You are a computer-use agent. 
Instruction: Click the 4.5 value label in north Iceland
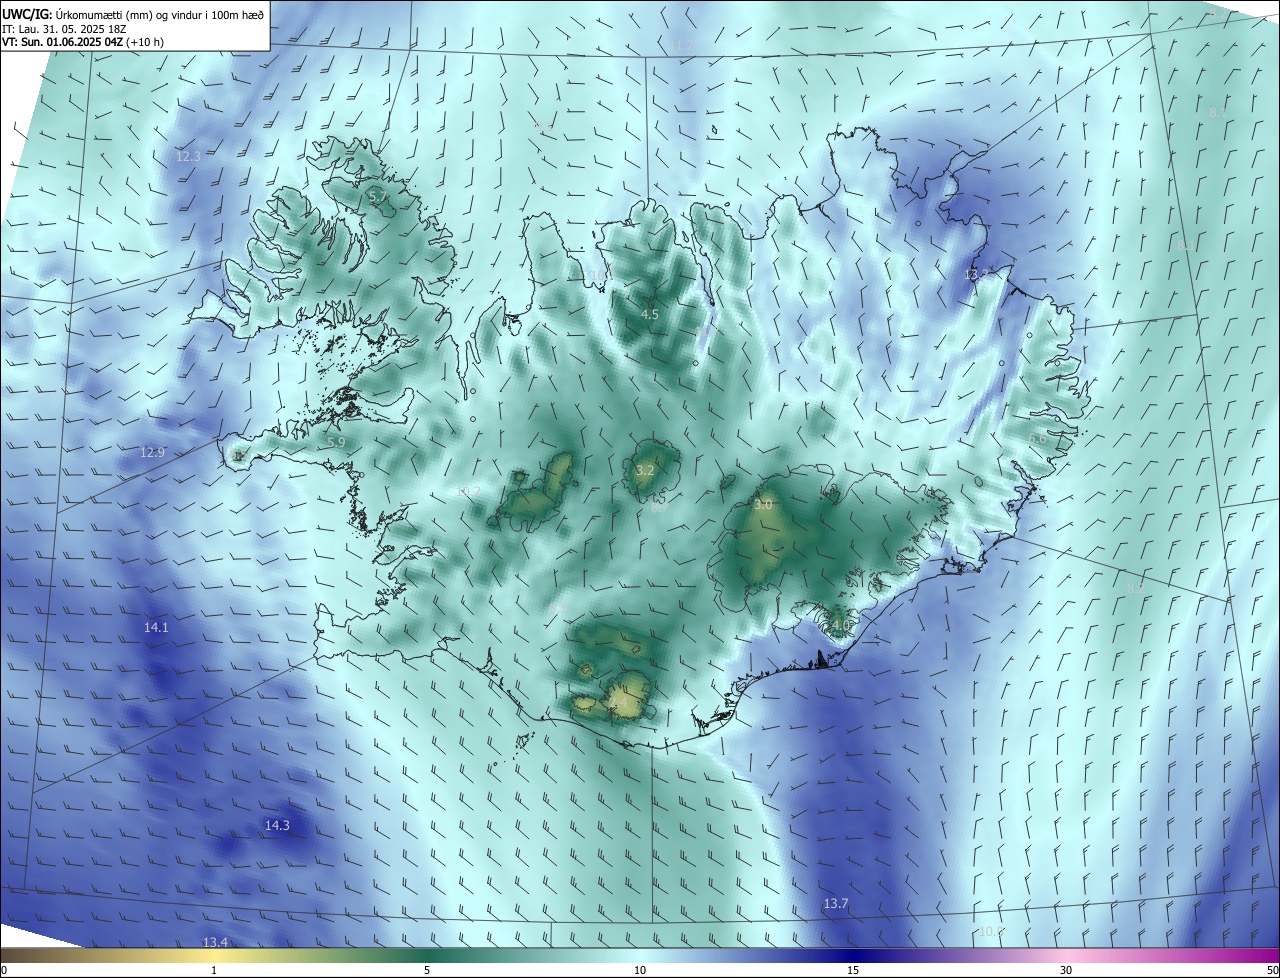click(650, 315)
